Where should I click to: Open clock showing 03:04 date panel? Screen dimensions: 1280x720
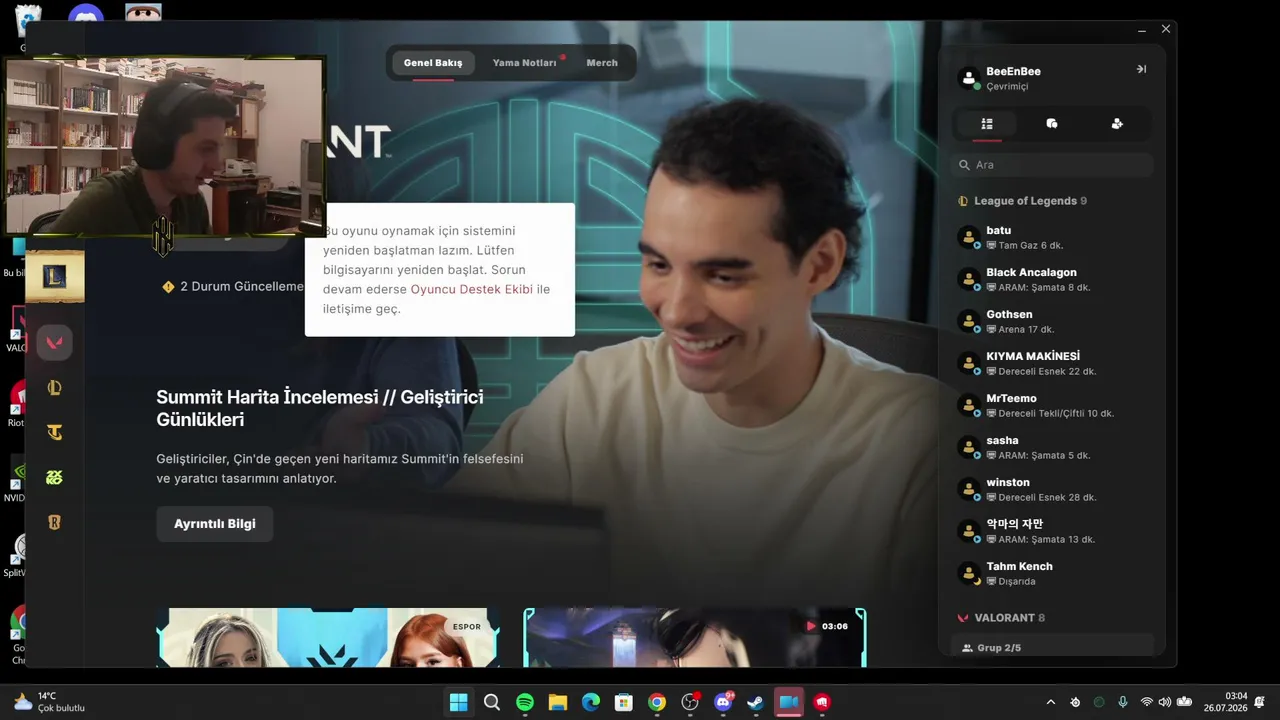pyautogui.click(x=1225, y=702)
